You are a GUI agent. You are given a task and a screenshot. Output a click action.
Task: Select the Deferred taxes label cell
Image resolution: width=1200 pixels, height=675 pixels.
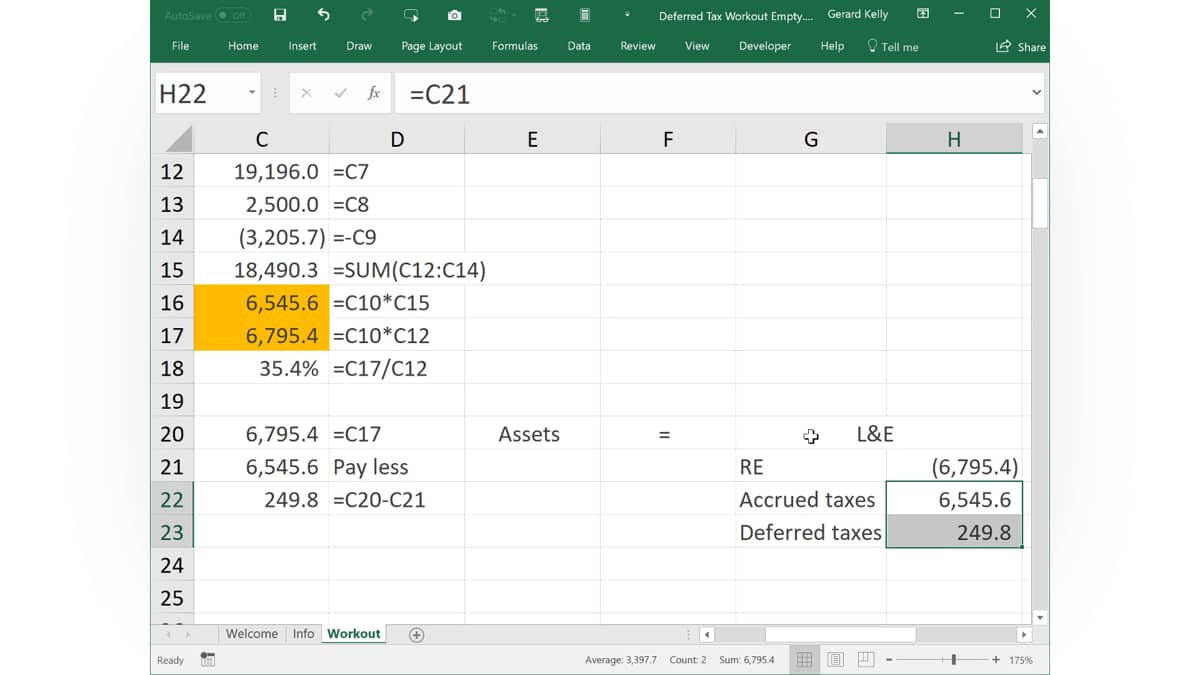point(811,532)
